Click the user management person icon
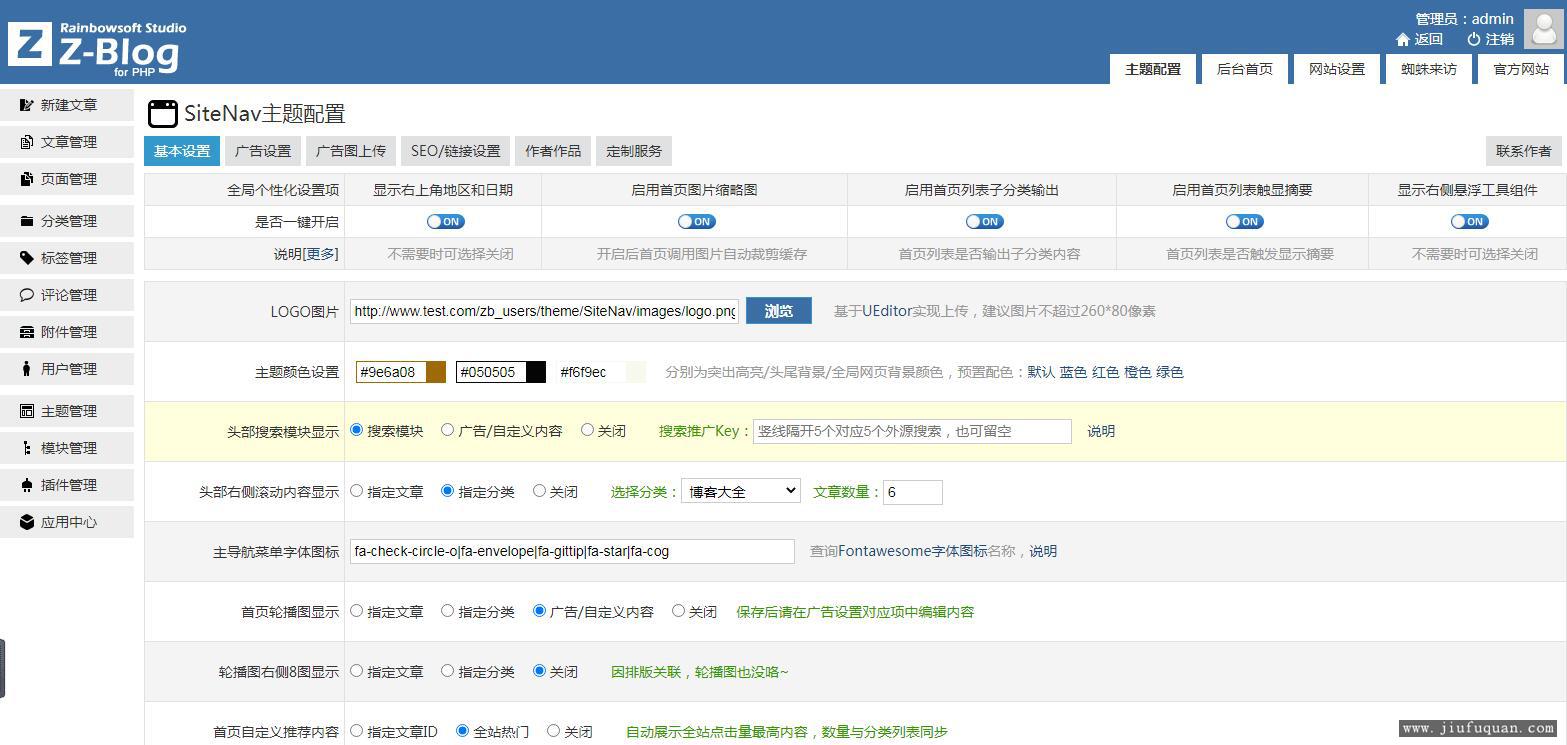Viewport: 1567px width, 745px height. [27, 369]
